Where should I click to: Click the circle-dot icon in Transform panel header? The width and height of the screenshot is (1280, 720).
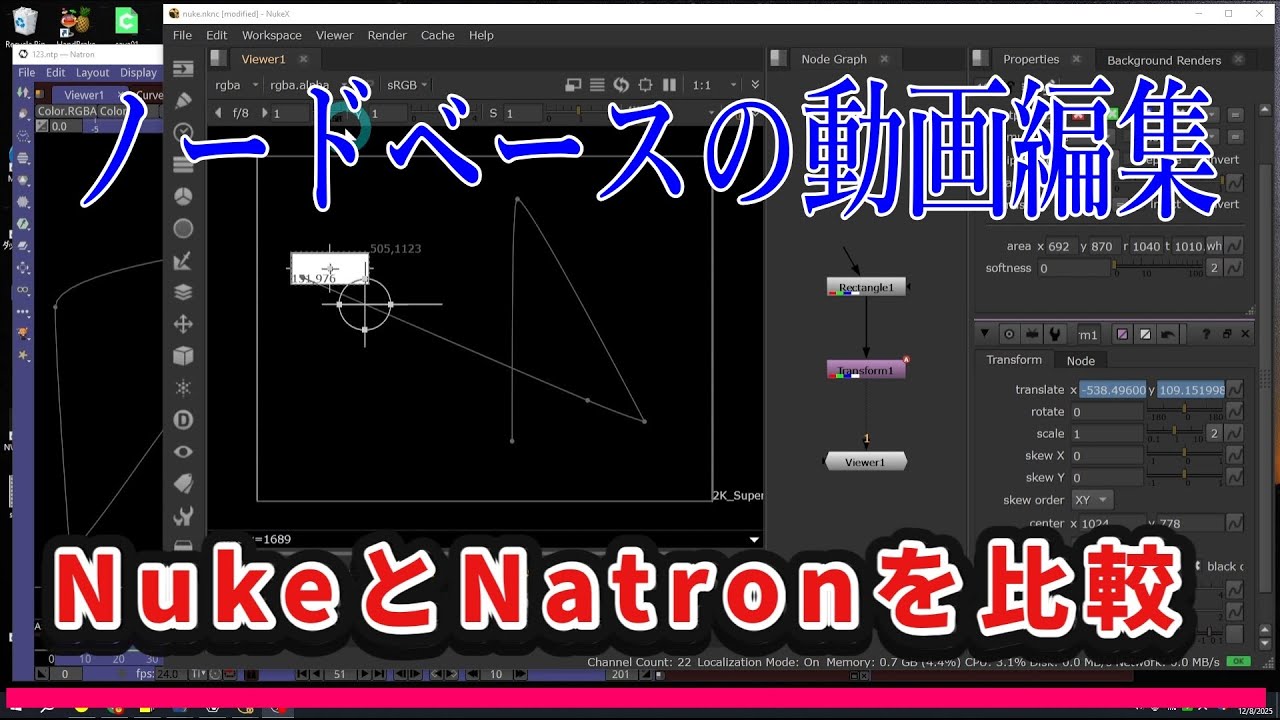point(1009,334)
